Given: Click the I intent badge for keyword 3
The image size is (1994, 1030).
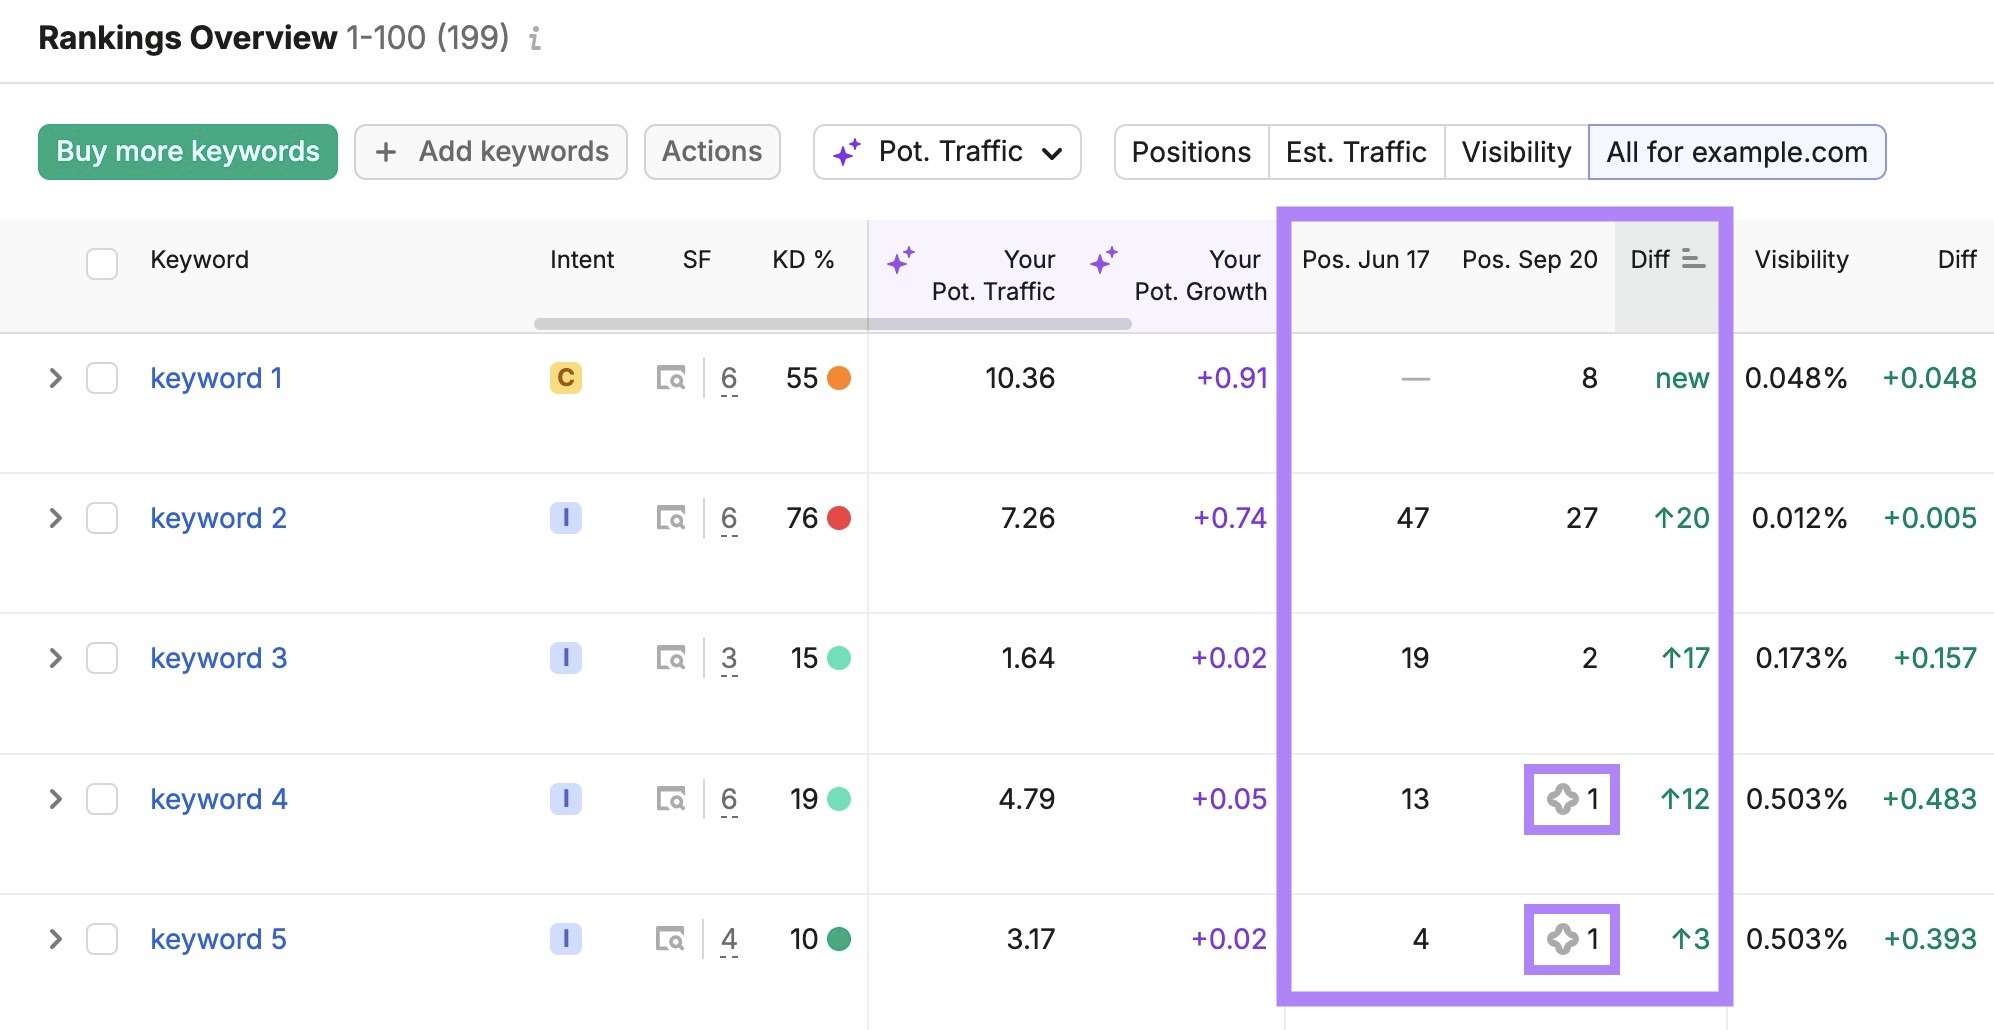Looking at the screenshot, I should [x=566, y=658].
